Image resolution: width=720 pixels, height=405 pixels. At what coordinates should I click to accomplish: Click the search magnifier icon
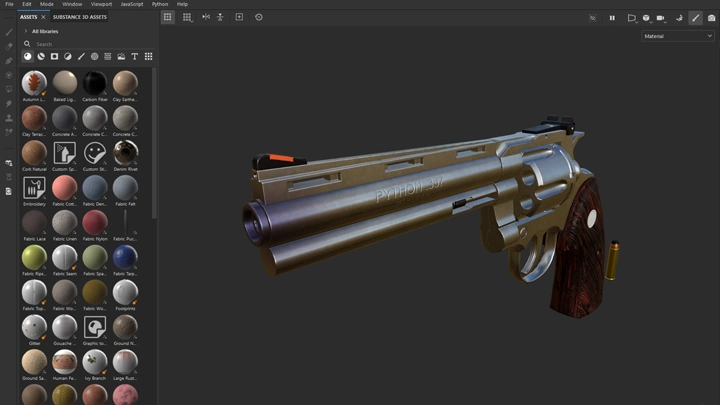tap(27, 44)
